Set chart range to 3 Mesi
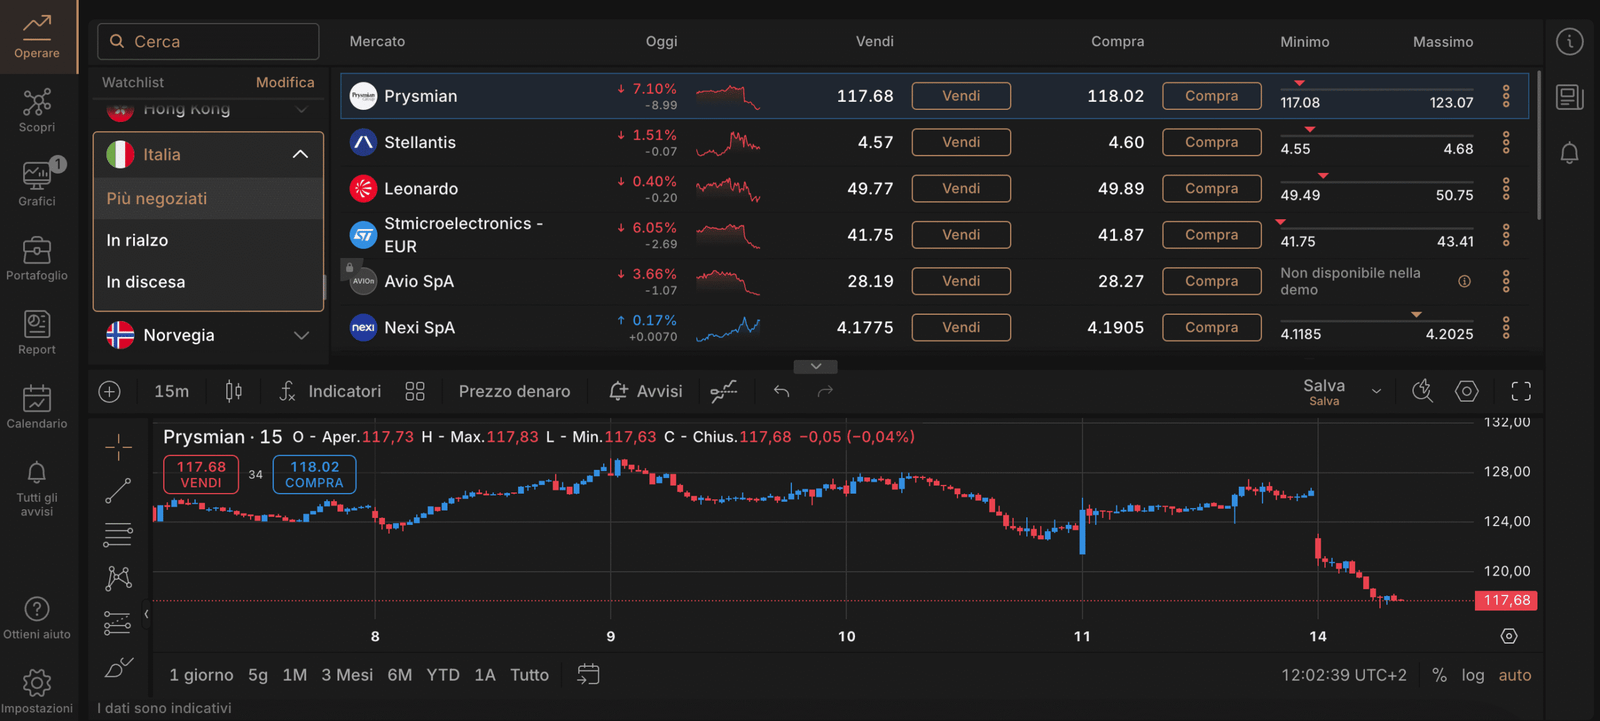 point(347,675)
